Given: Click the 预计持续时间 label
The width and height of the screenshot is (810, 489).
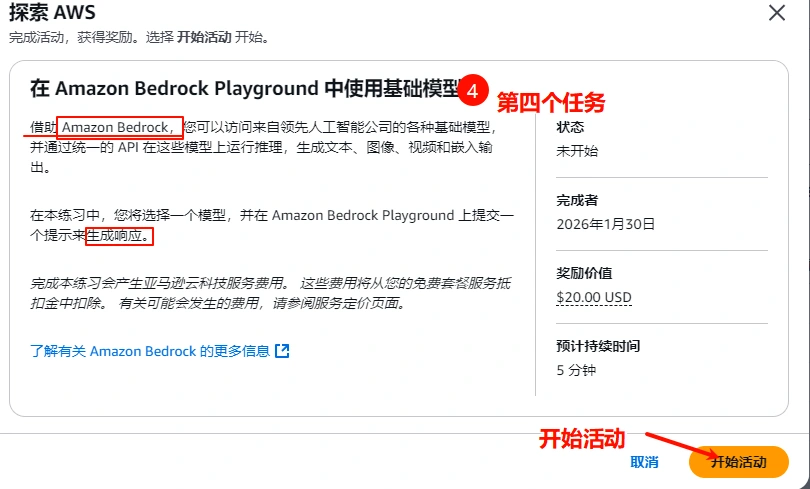Looking at the screenshot, I should [x=598, y=346].
